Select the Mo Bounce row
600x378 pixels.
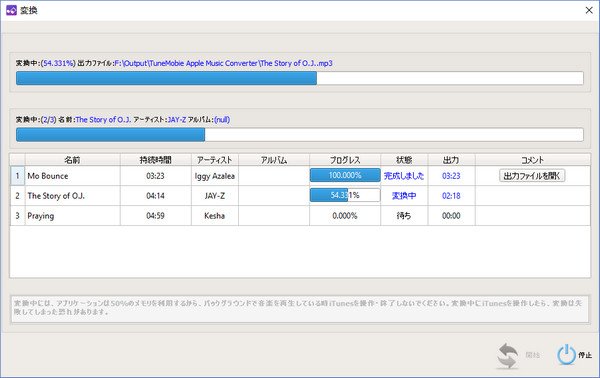tap(300, 176)
